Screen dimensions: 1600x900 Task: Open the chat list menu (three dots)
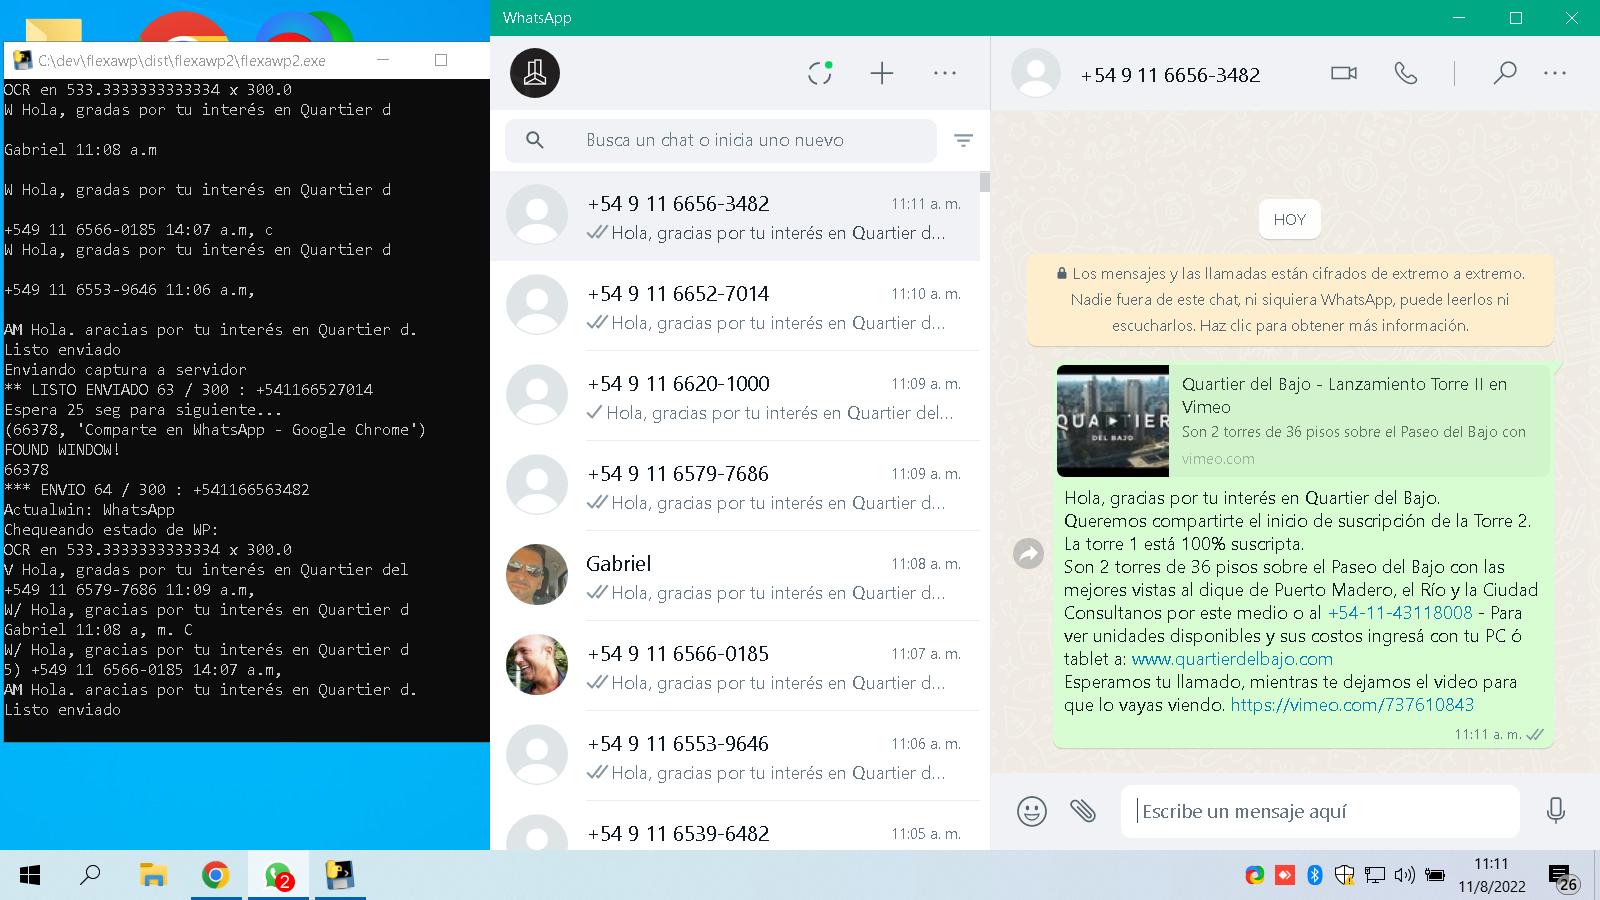point(945,73)
